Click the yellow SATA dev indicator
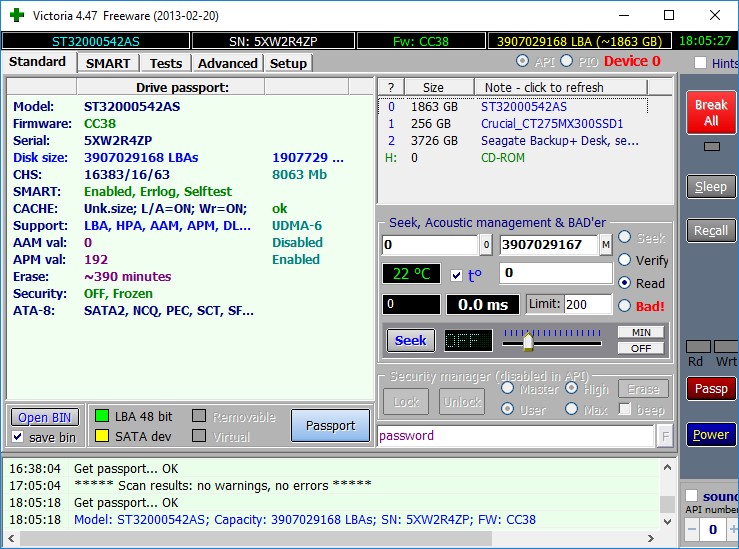 [102, 435]
